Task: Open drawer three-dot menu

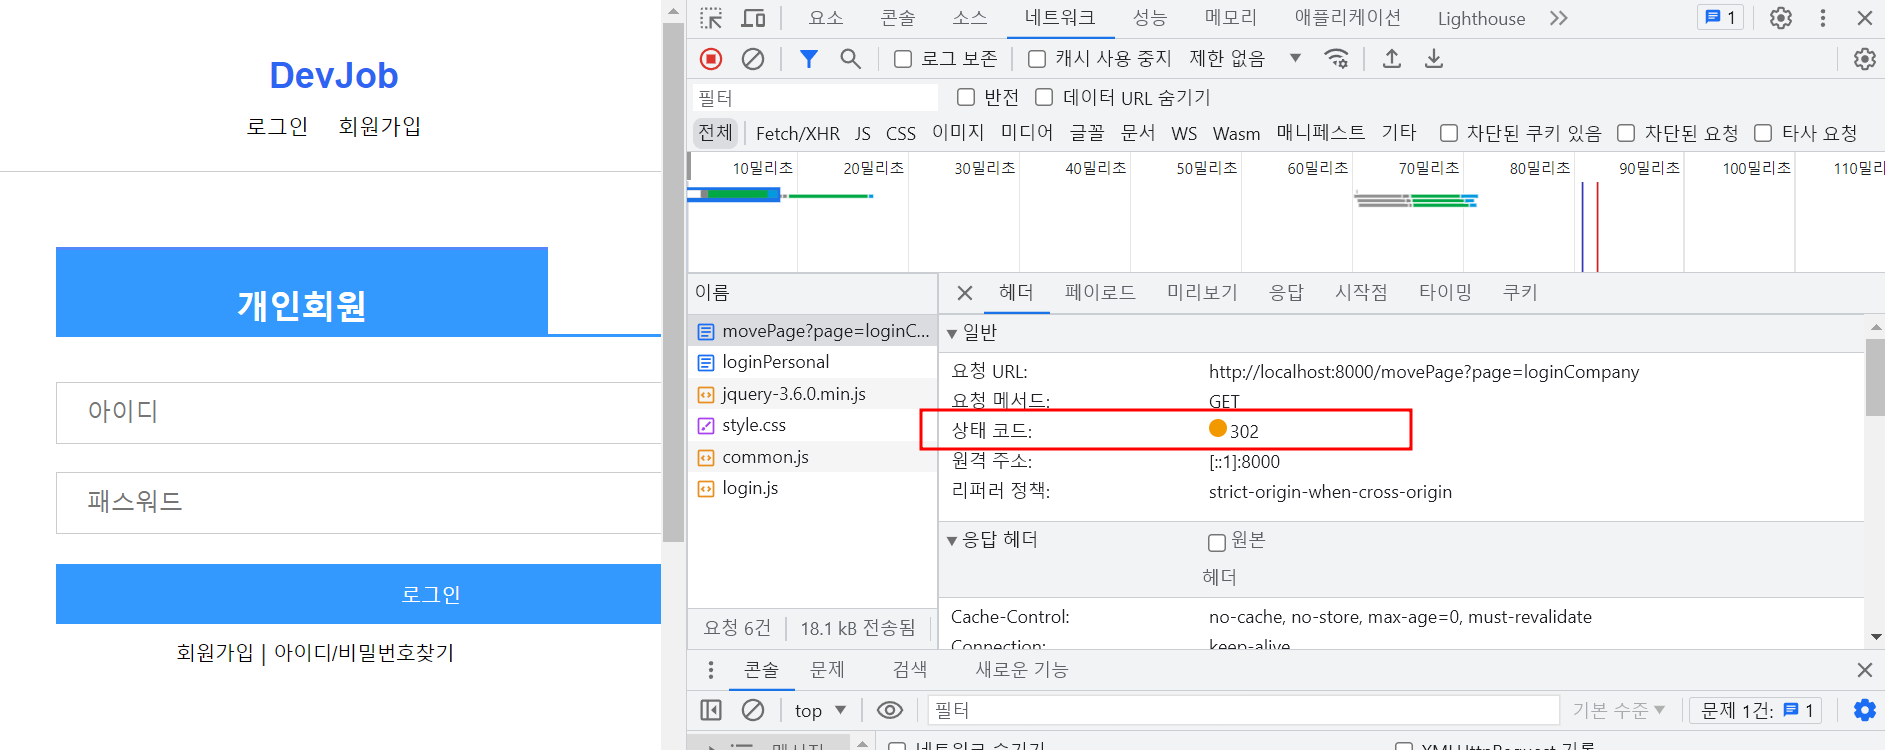Action: coord(711,670)
